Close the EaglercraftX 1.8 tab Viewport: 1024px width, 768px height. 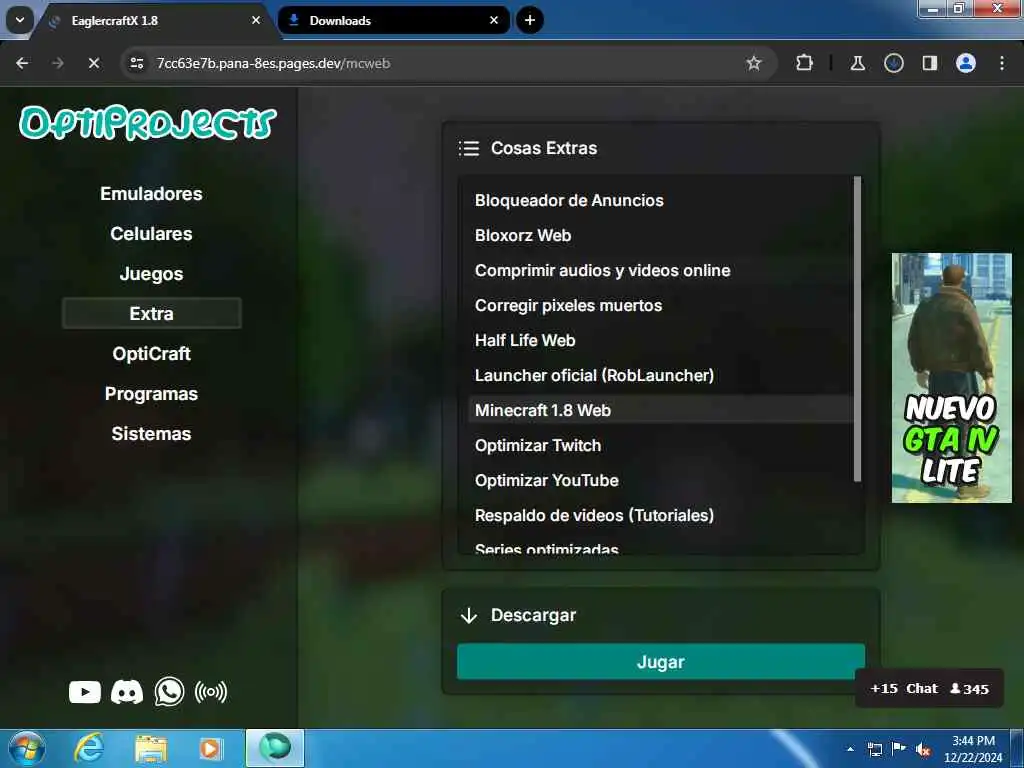tap(256, 20)
